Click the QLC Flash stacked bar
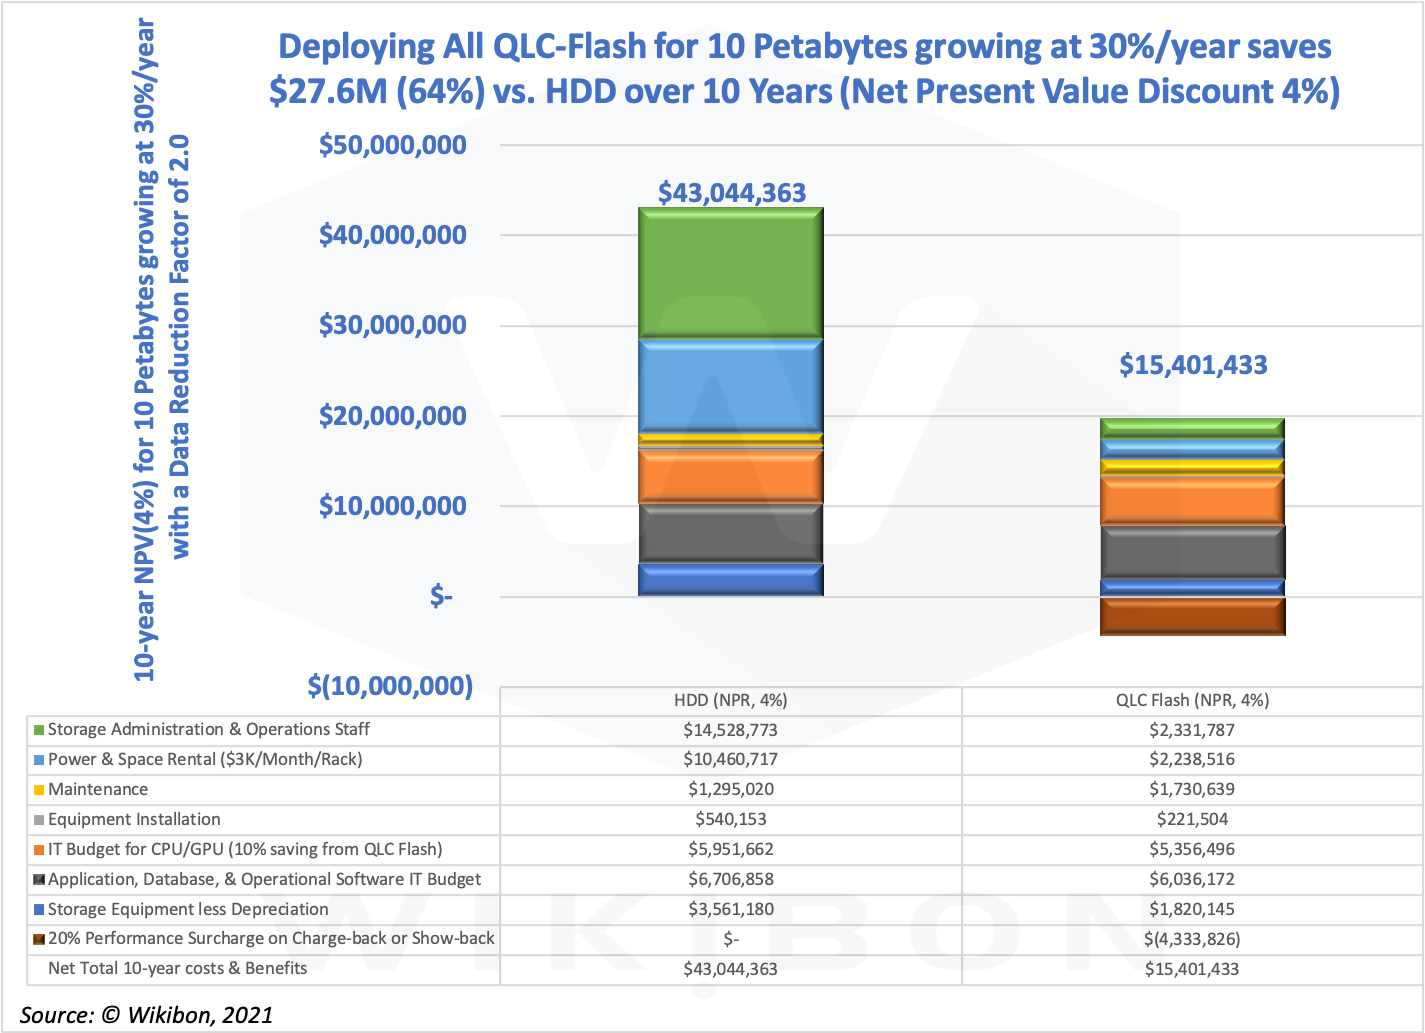The image size is (1425, 1033). (1192, 525)
